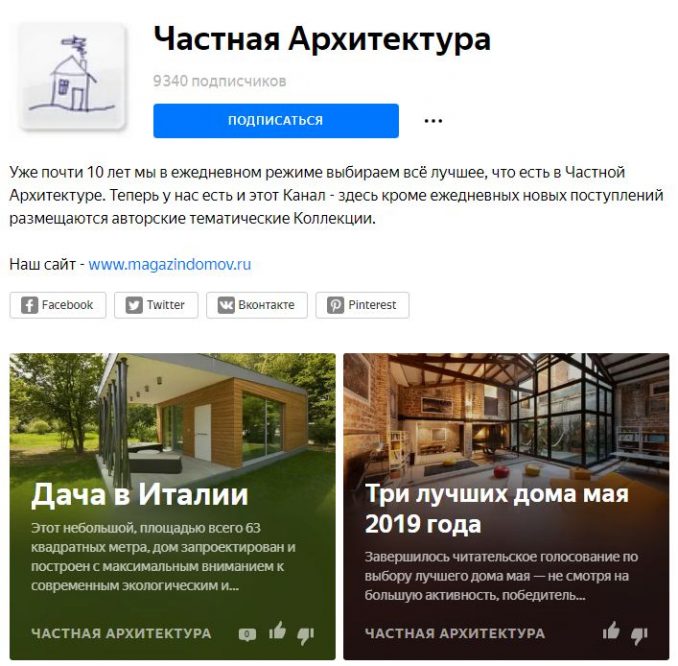Open the three-dot more options menu
This screenshot has width=678, height=666.
click(433, 121)
